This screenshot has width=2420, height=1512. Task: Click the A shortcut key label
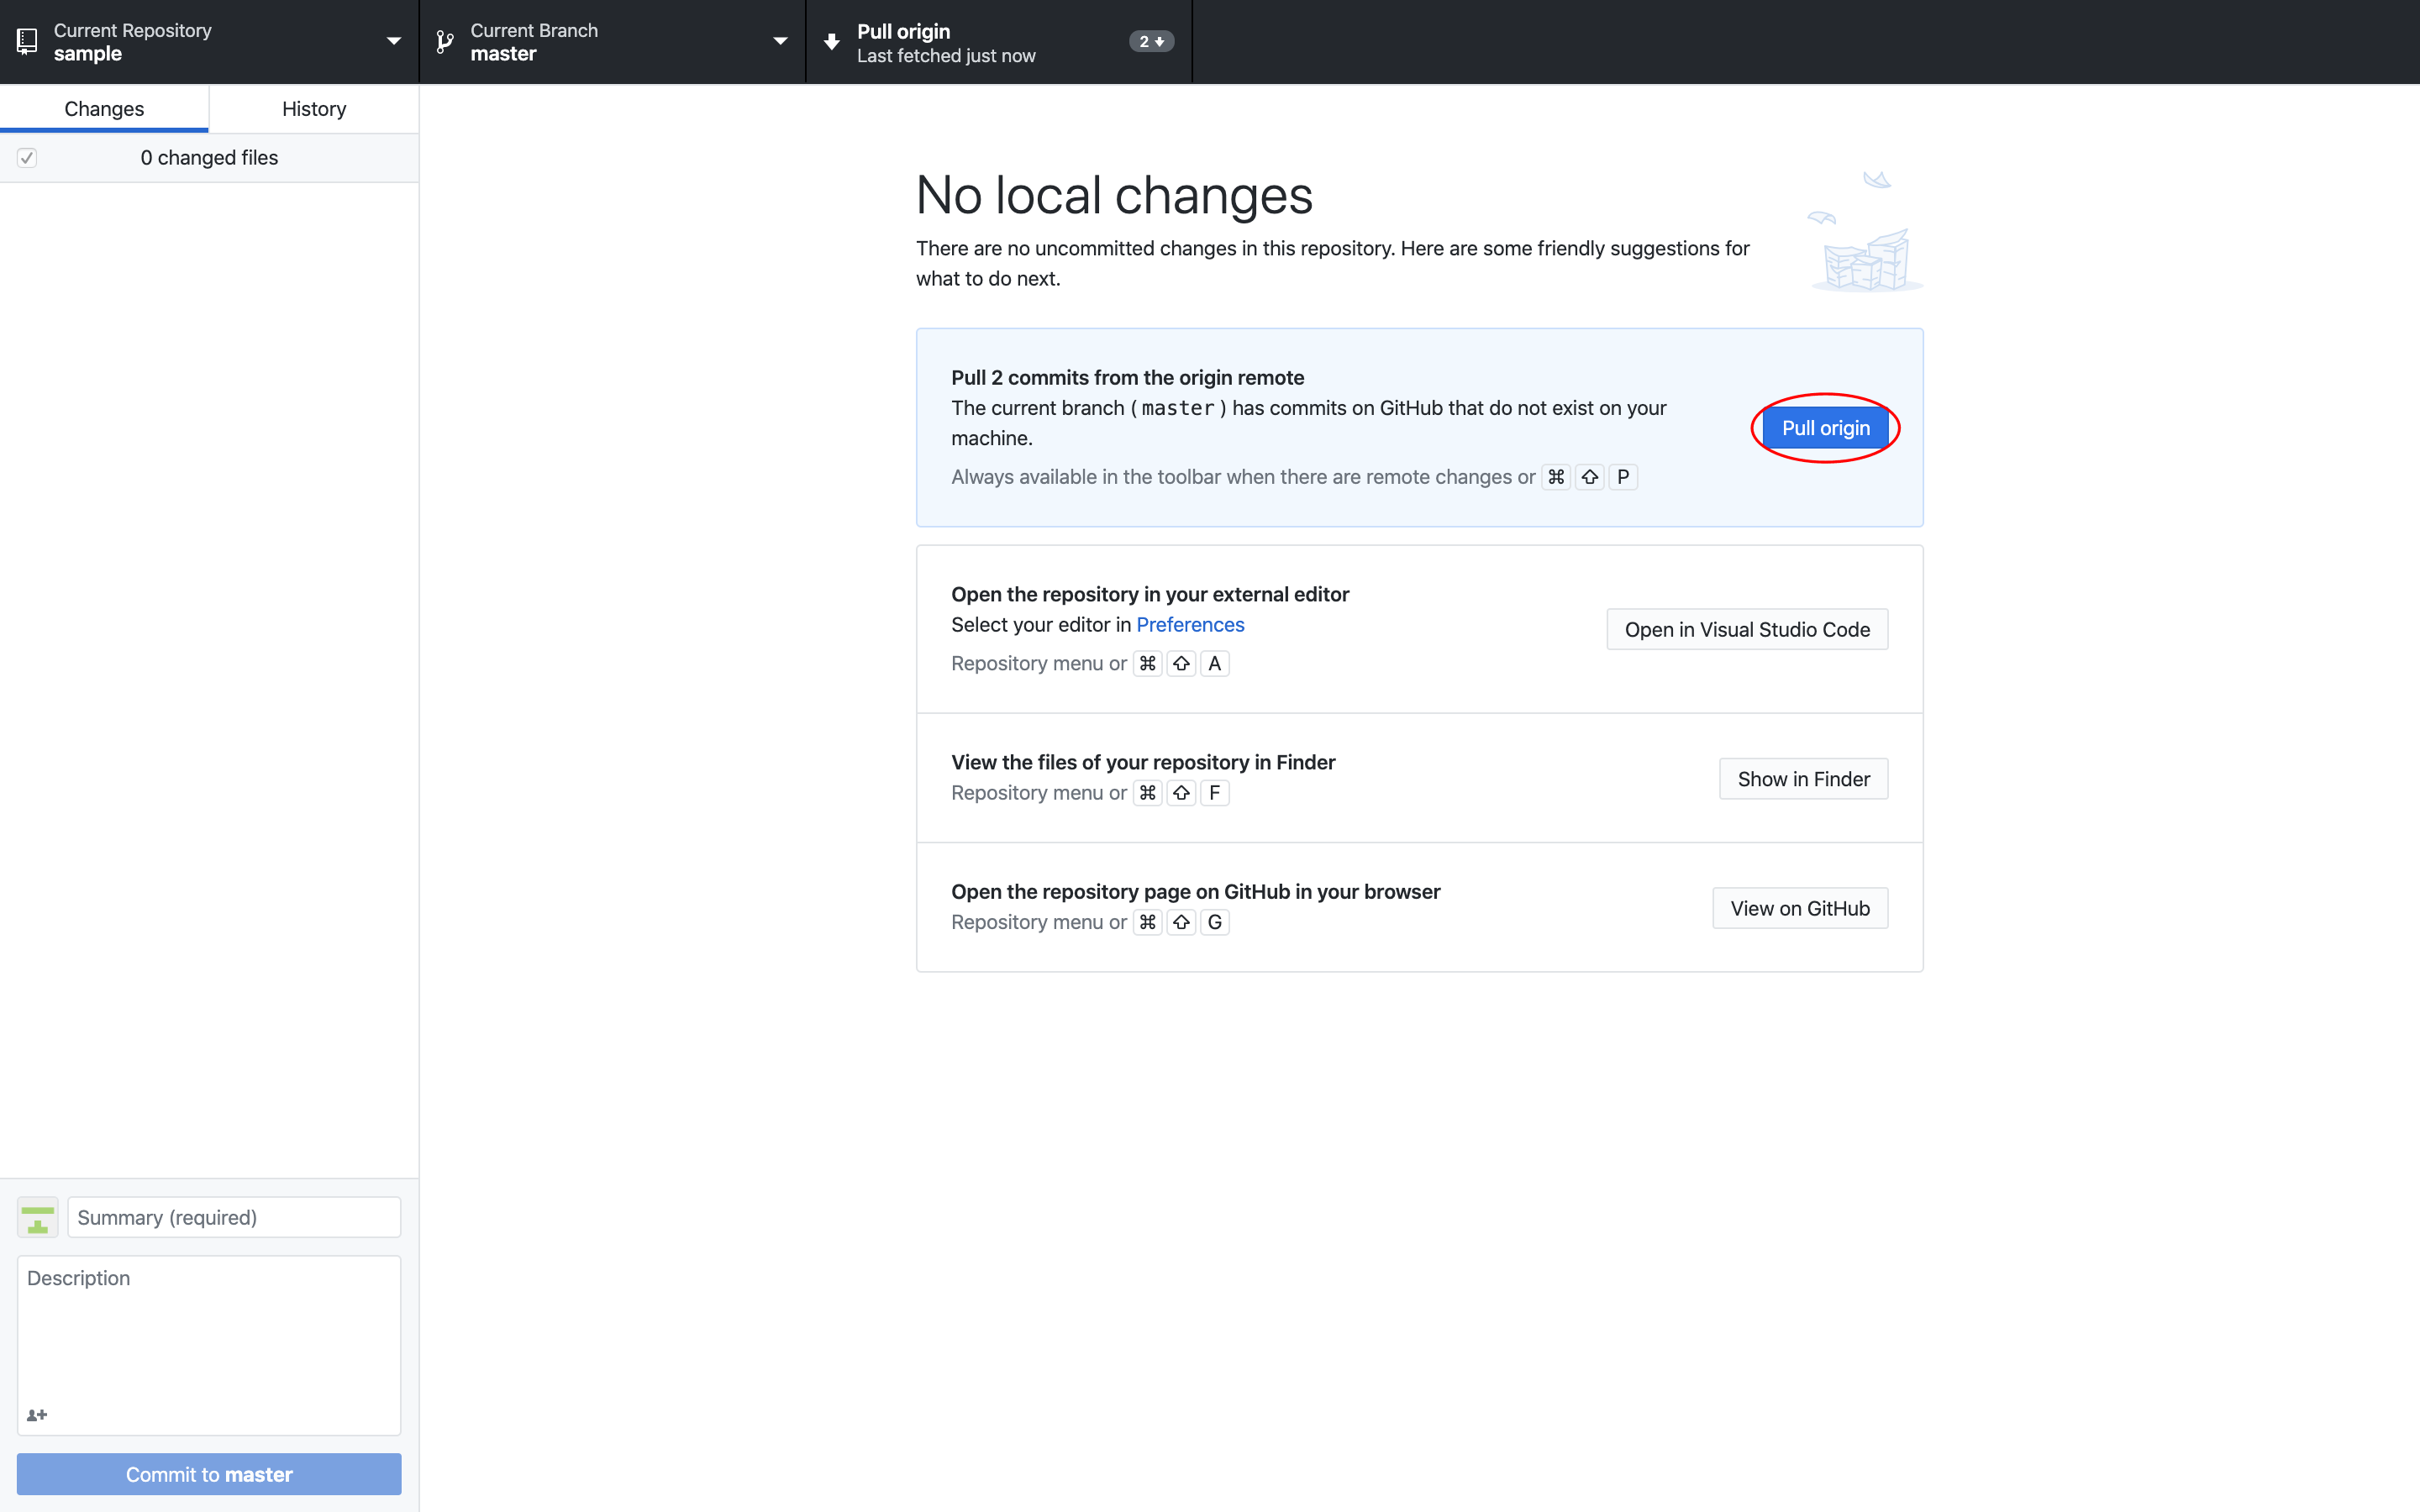[1215, 663]
